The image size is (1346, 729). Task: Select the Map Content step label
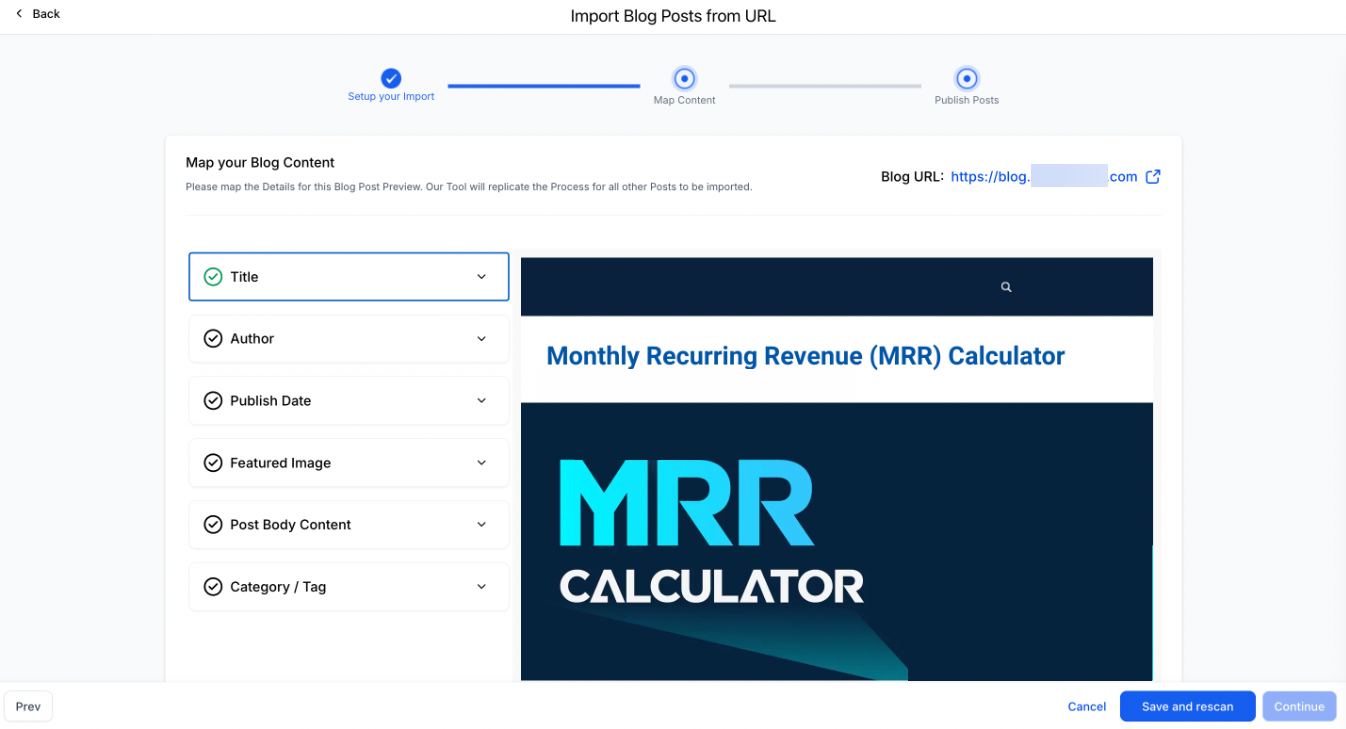684,100
